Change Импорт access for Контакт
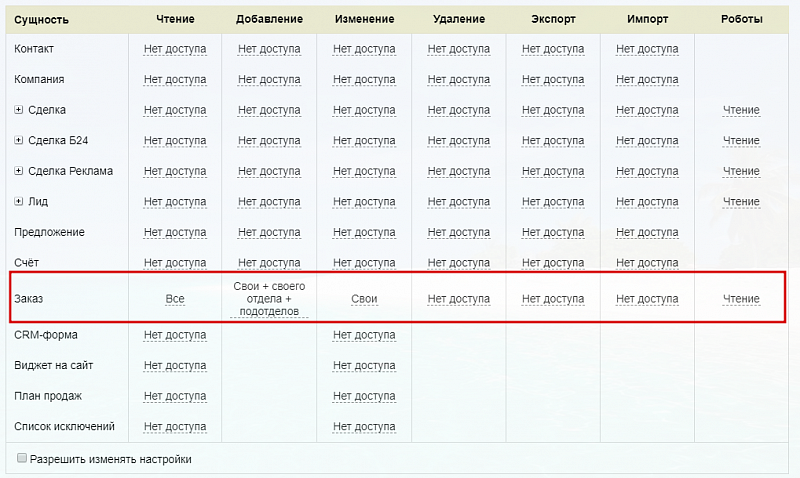The width and height of the screenshot is (800, 478). click(647, 49)
